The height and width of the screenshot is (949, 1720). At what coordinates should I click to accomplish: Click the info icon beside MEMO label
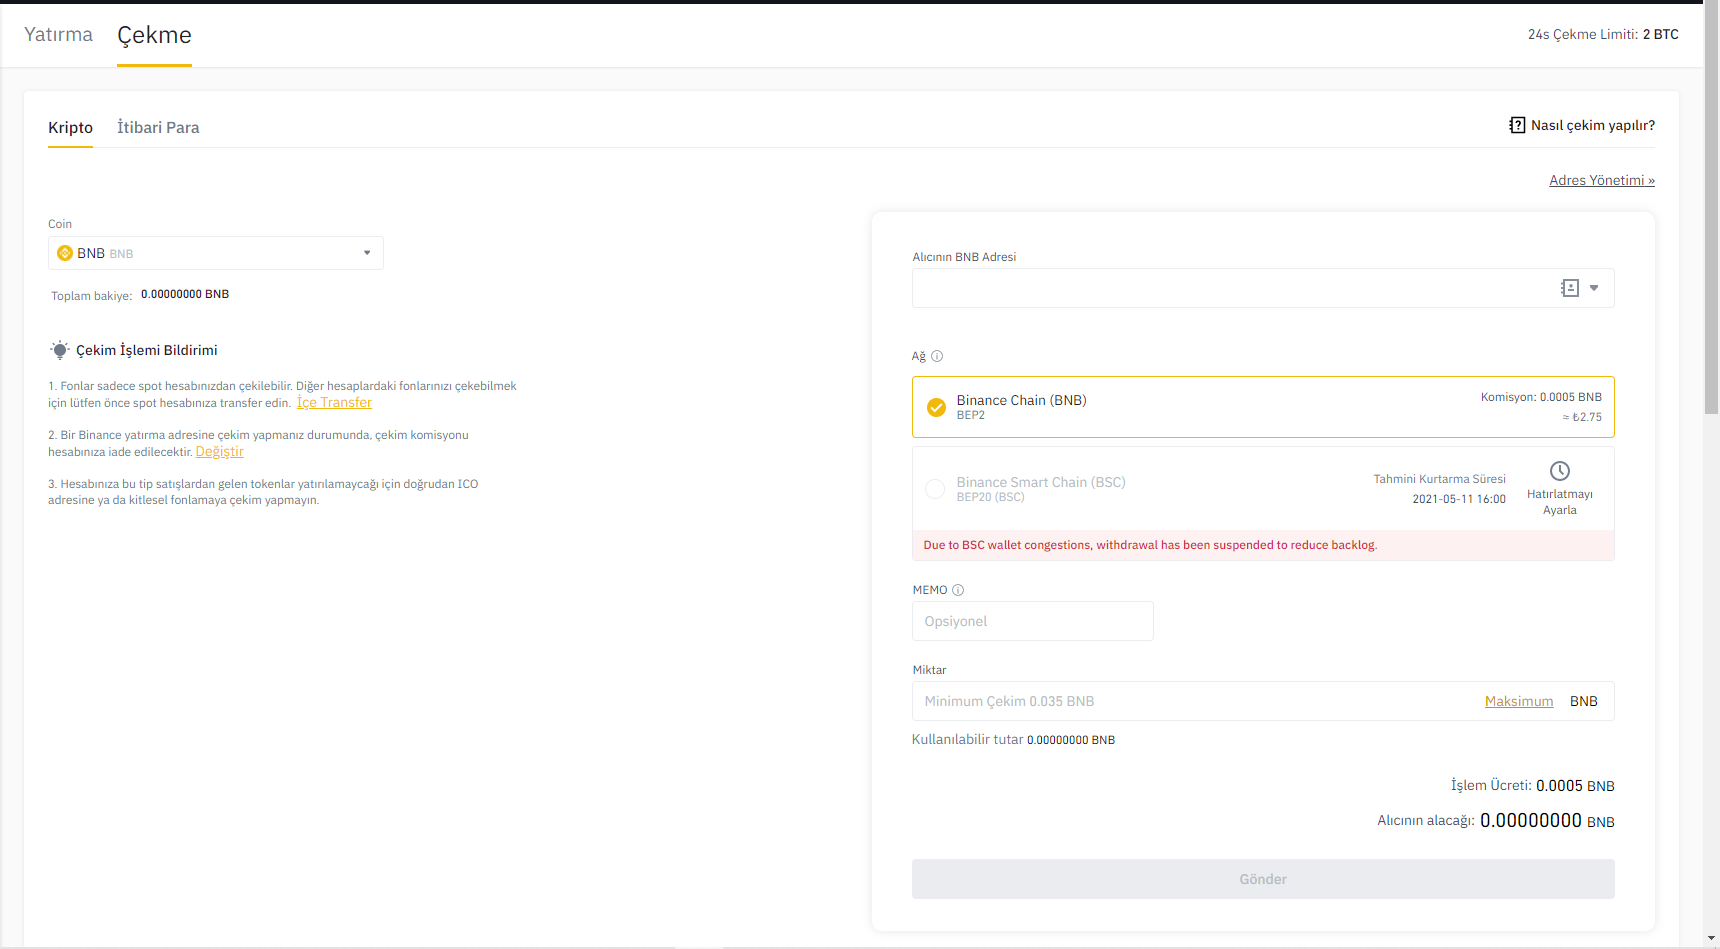click(958, 590)
